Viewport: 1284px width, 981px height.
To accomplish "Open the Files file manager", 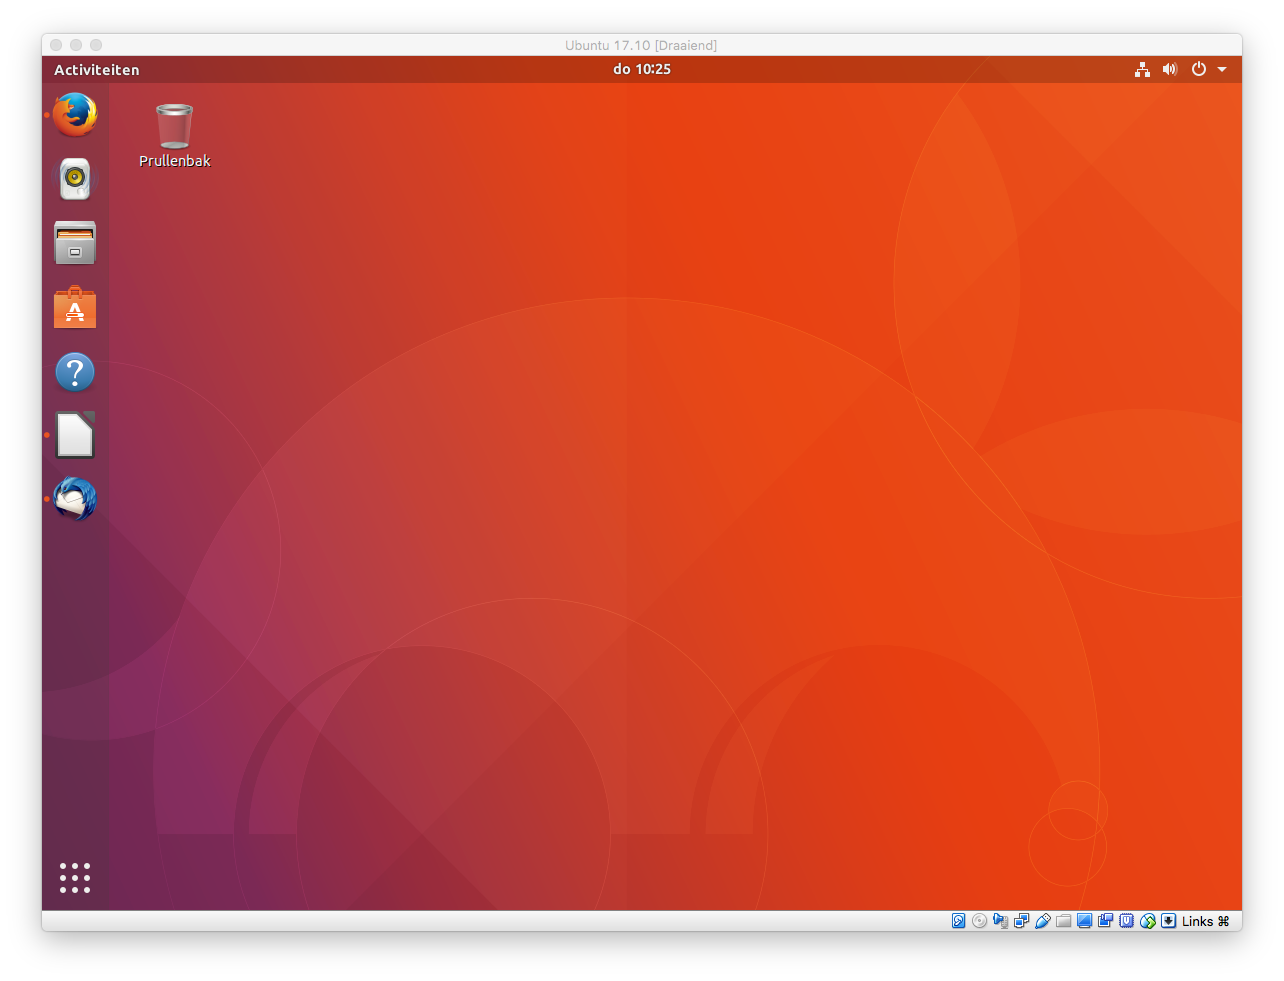I will tap(75, 243).
